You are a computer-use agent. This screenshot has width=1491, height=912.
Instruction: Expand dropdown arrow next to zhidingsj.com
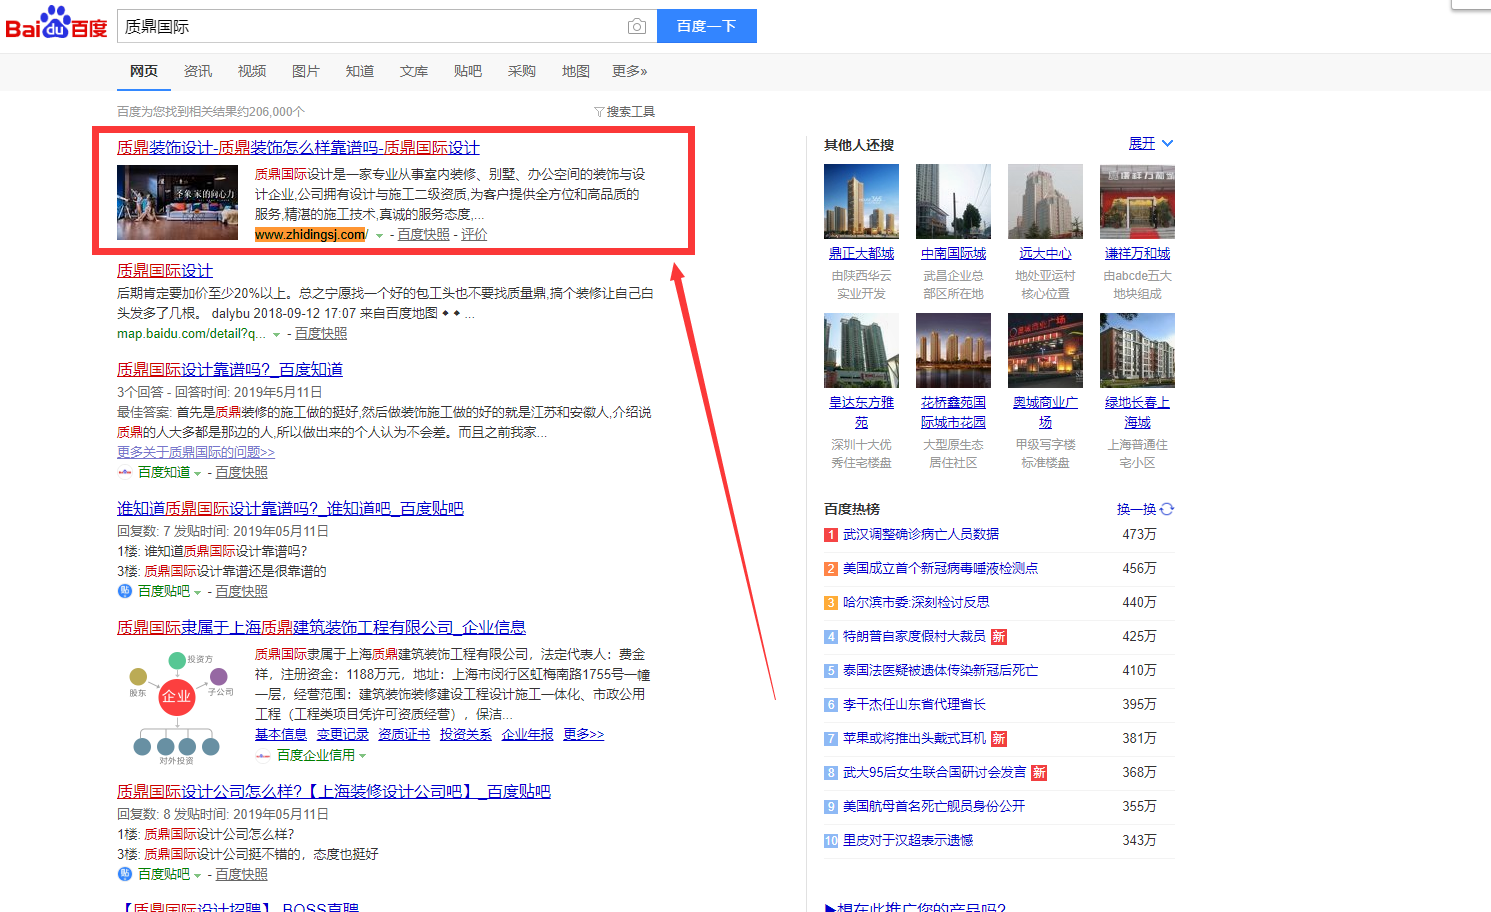point(379,235)
